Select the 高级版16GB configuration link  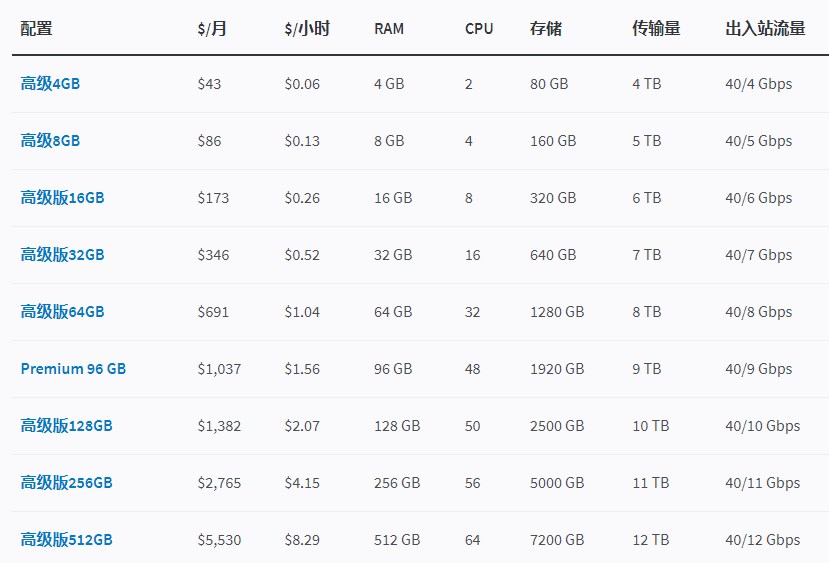[62, 198]
